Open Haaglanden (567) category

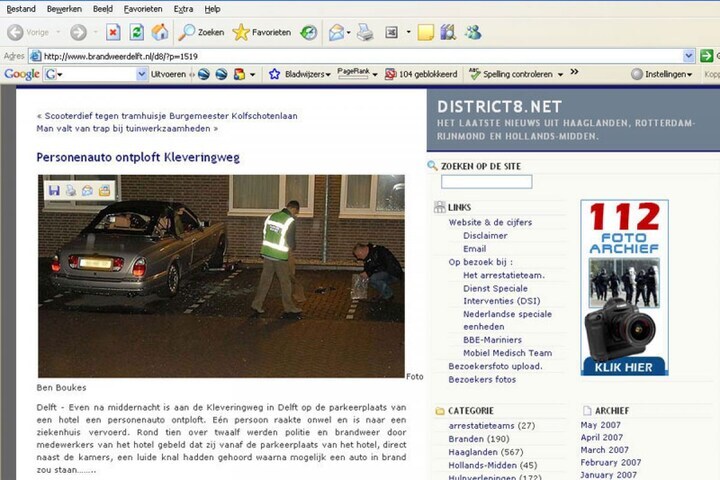[486, 452]
